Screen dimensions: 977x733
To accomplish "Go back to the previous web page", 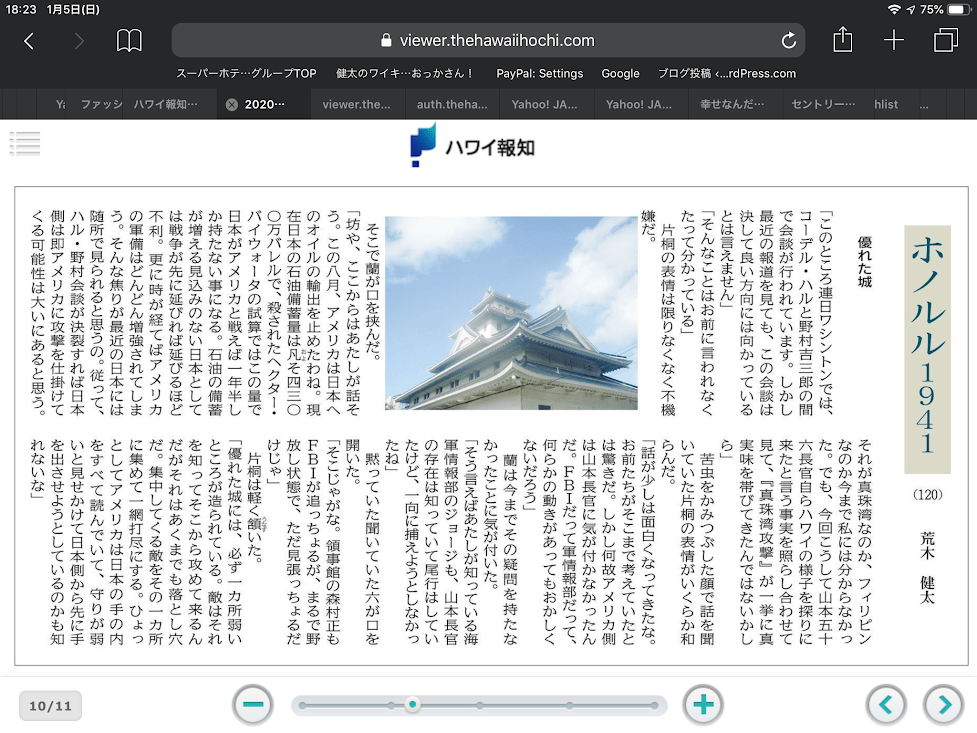I will 29,41.
